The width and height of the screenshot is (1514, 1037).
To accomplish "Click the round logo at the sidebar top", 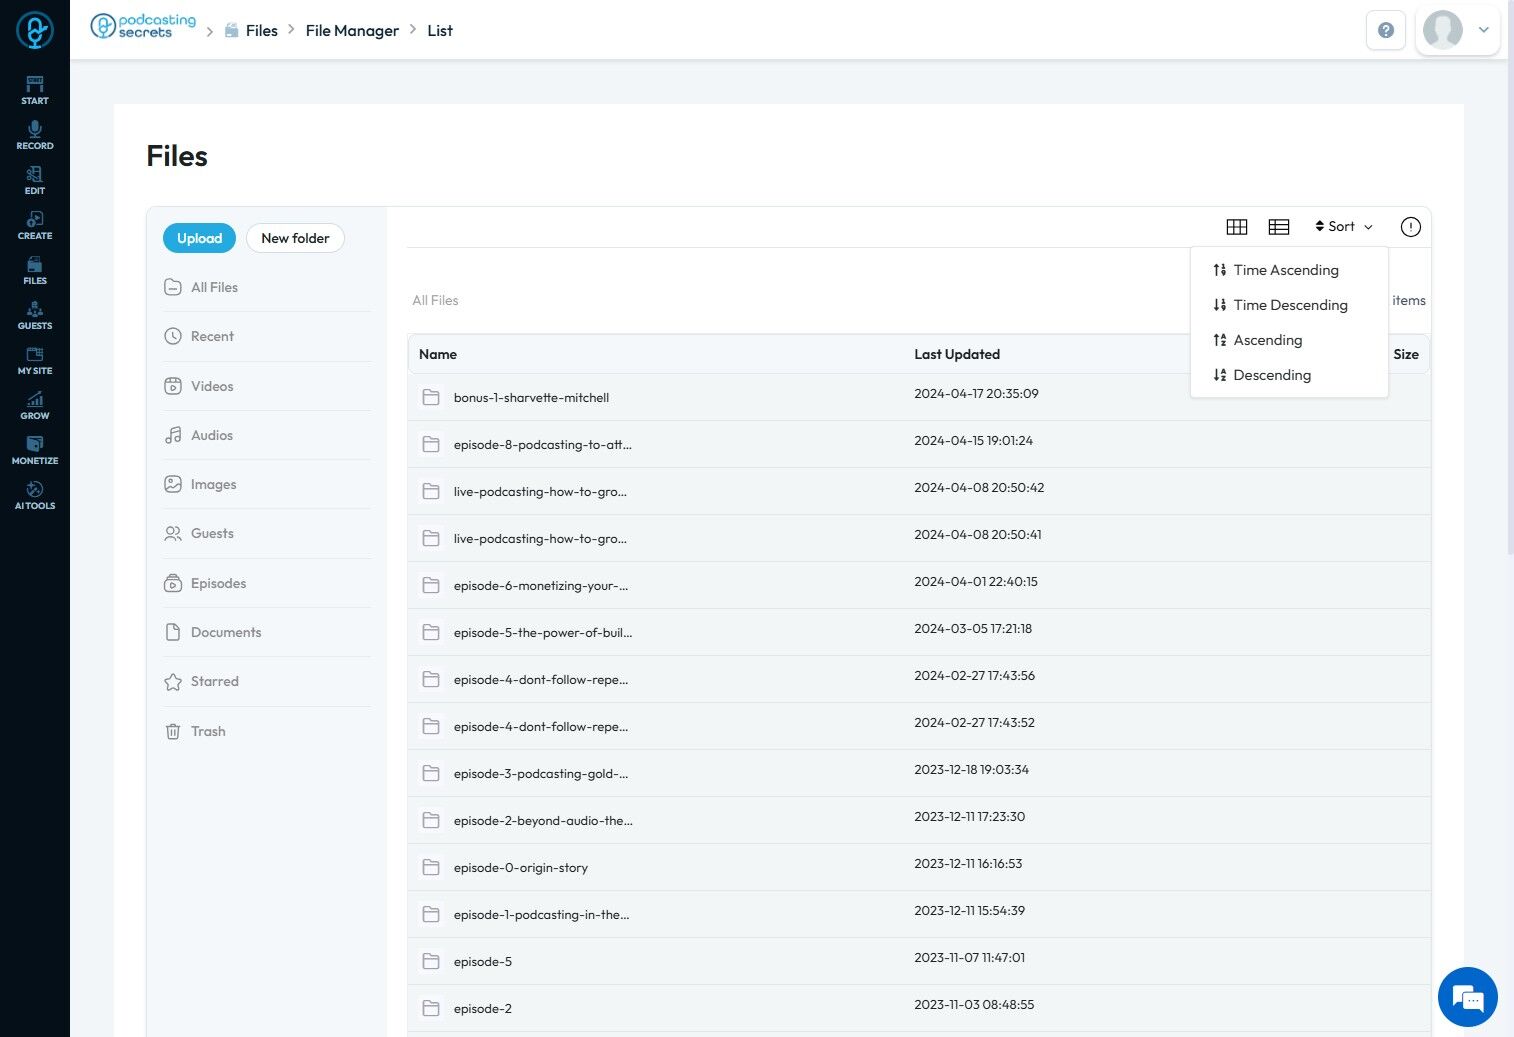I will tap(35, 30).
